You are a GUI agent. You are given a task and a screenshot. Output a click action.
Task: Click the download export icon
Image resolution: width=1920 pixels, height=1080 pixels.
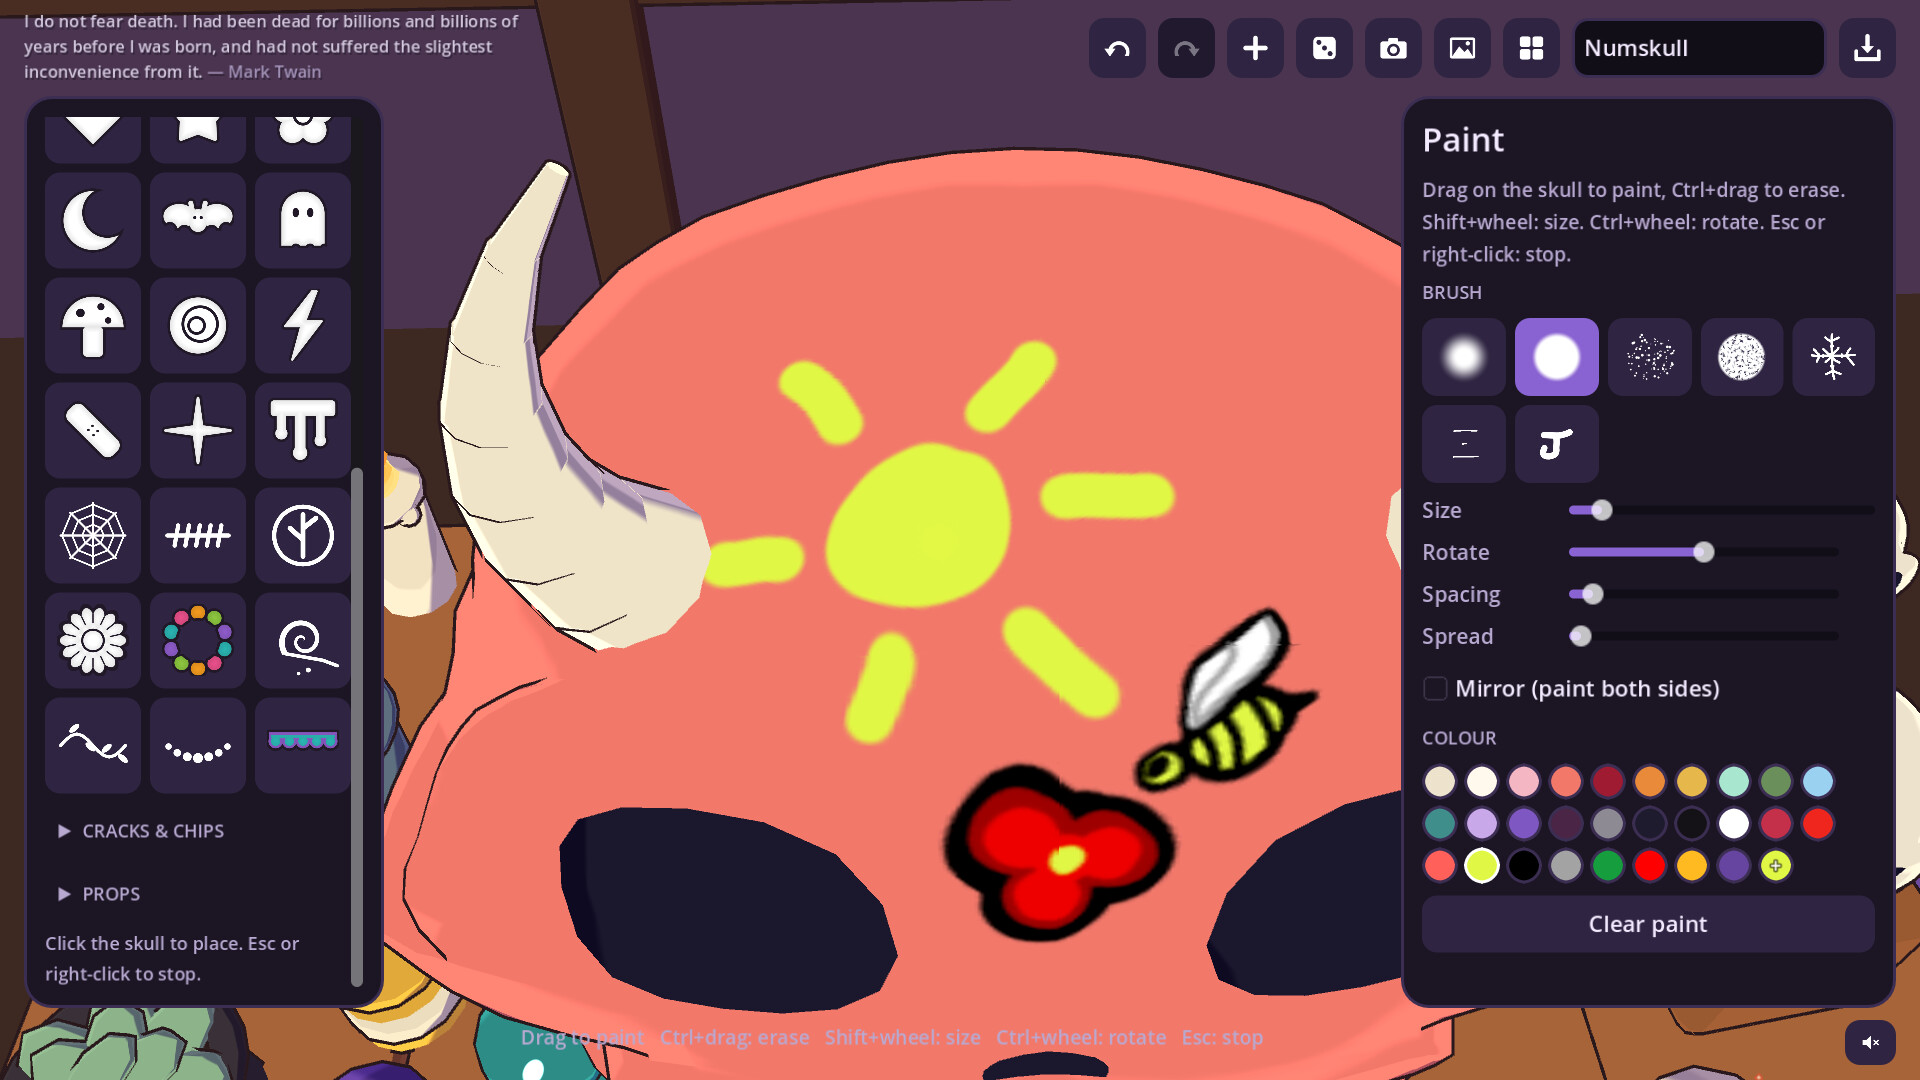point(1867,48)
